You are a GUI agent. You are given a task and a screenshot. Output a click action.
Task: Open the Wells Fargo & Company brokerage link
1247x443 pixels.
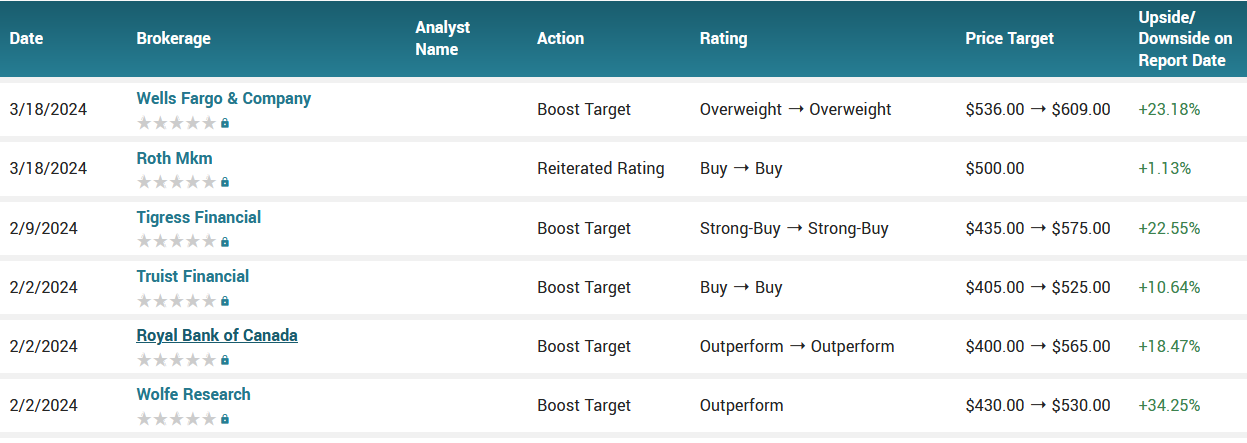click(223, 99)
